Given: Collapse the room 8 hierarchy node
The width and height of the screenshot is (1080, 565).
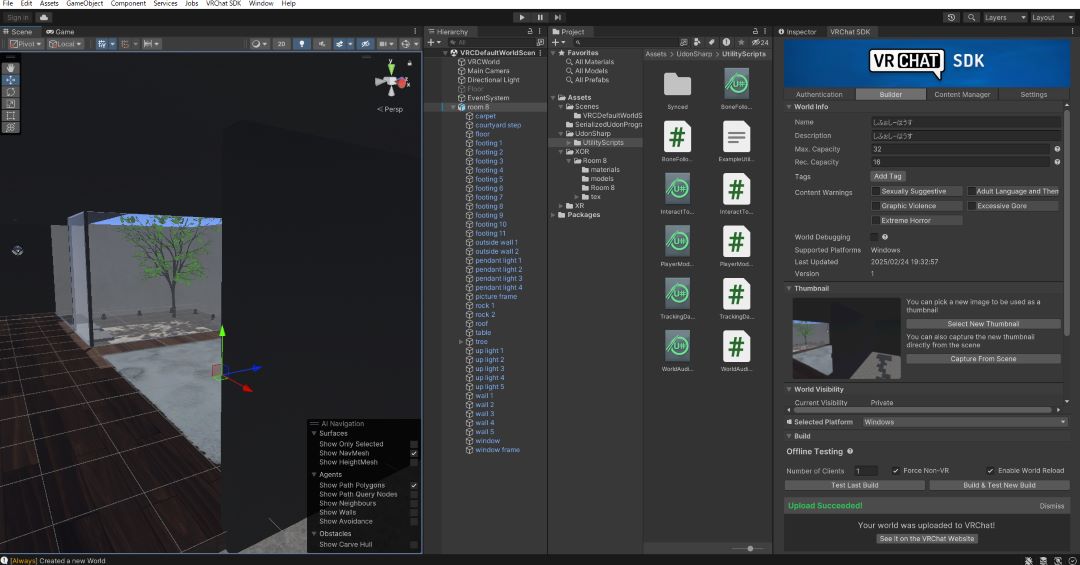Looking at the screenshot, I should click(x=453, y=107).
